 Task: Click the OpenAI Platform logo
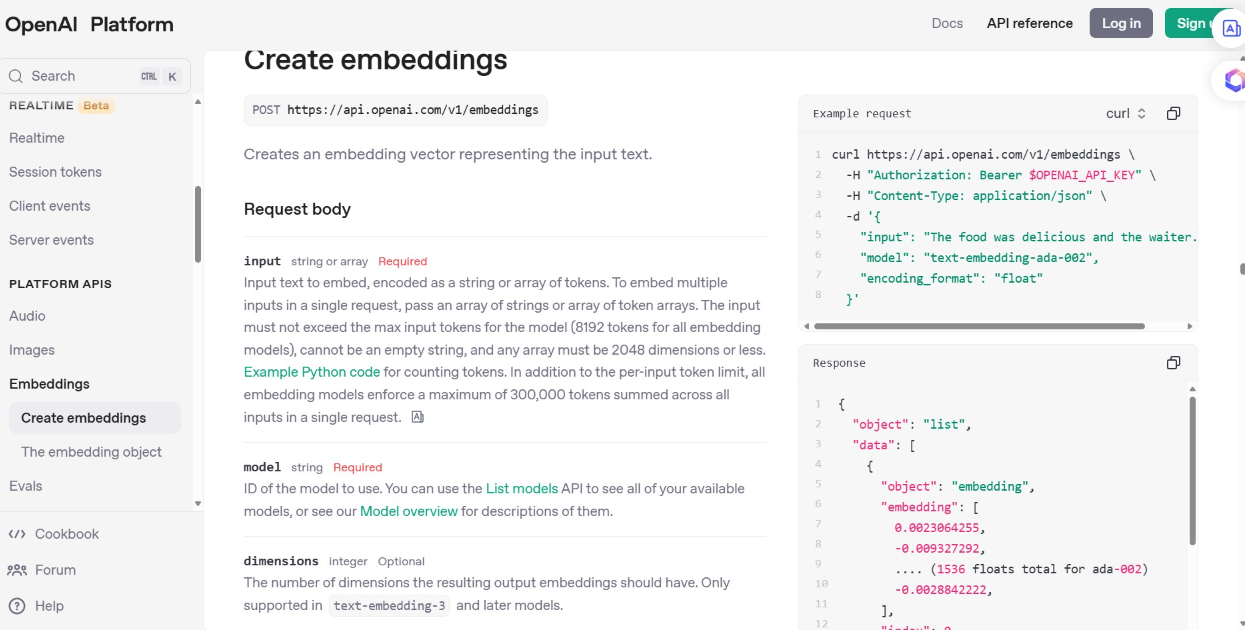point(89,24)
